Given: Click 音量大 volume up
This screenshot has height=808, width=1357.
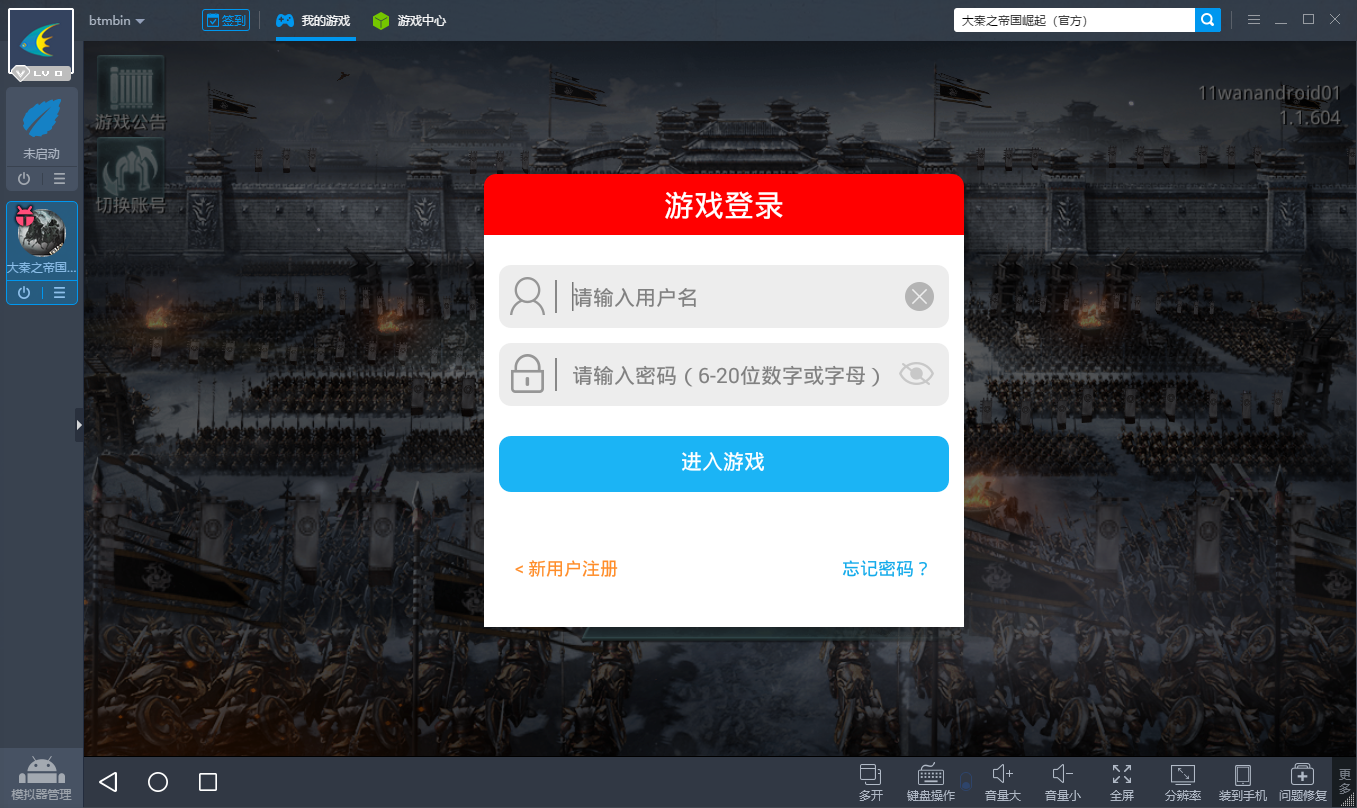Looking at the screenshot, I should 1003,782.
